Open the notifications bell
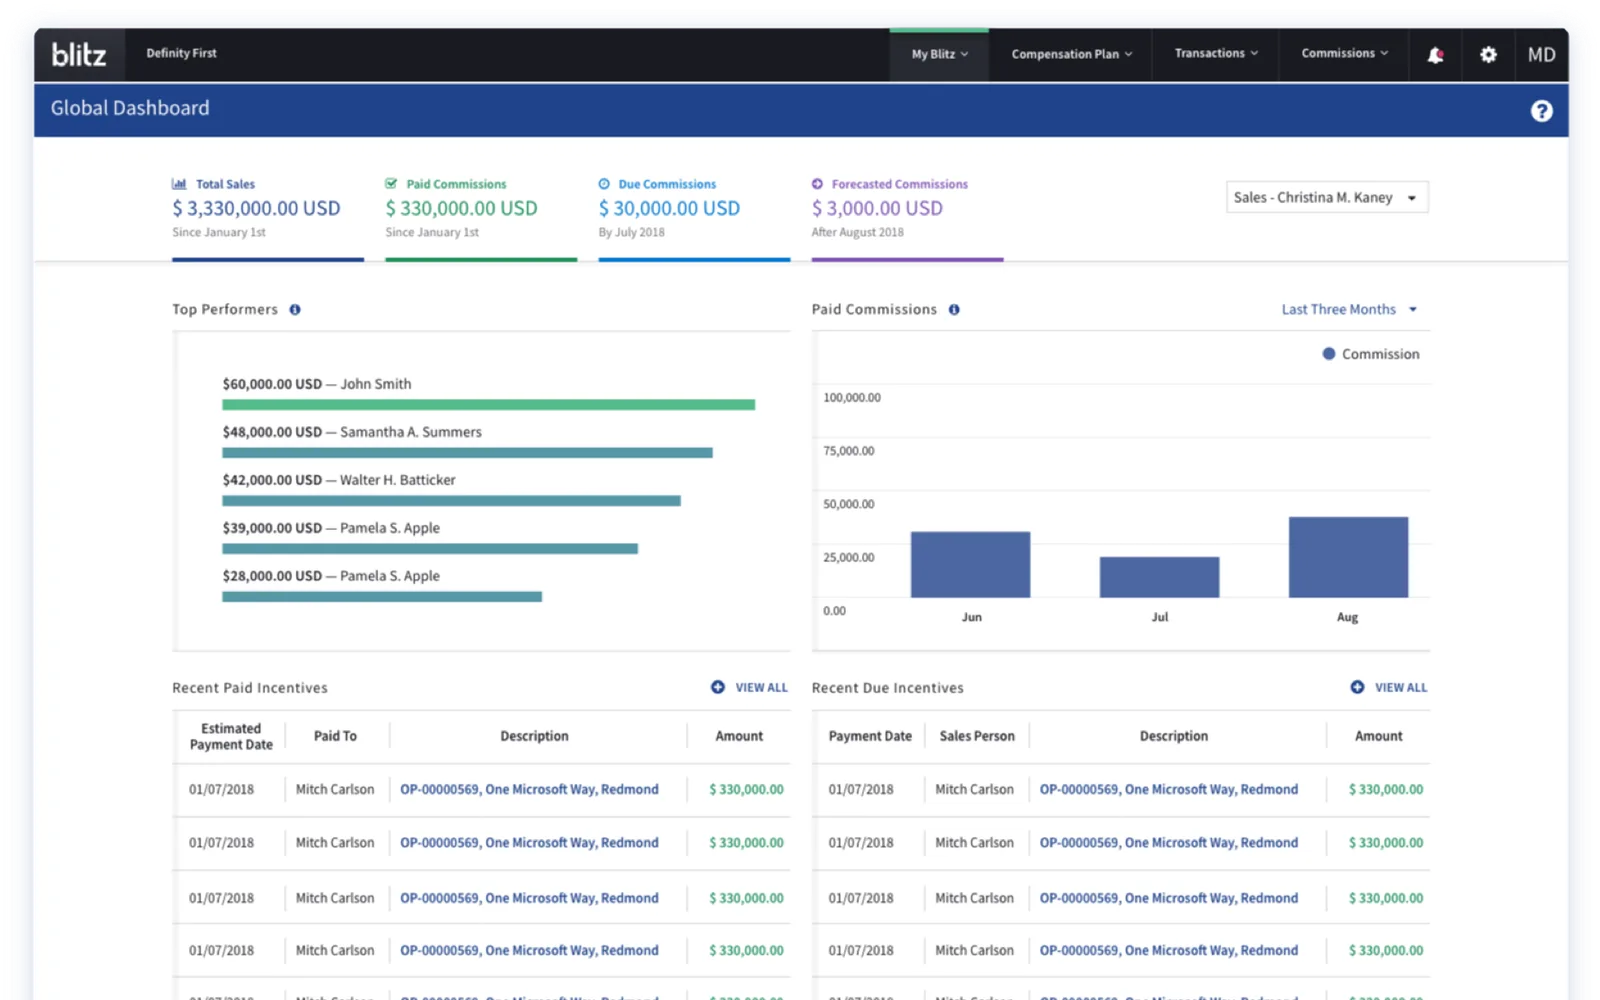This screenshot has height=1000, width=1600. tap(1435, 55)
